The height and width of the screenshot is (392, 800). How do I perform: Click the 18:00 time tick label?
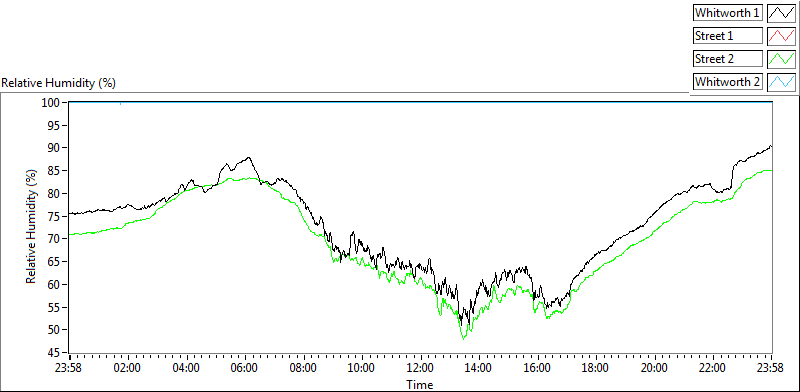[x=596, y=368]
